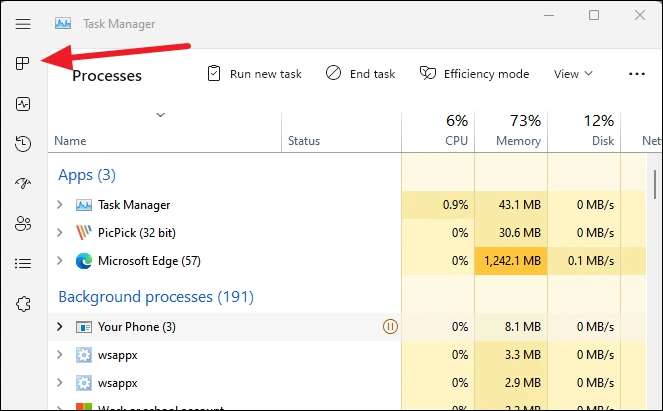The height and width of the screenshot is (411, 663).
Task: Click the suspended status icon for Your Phone
Action: pyautogui.click(x=390, y=326)
